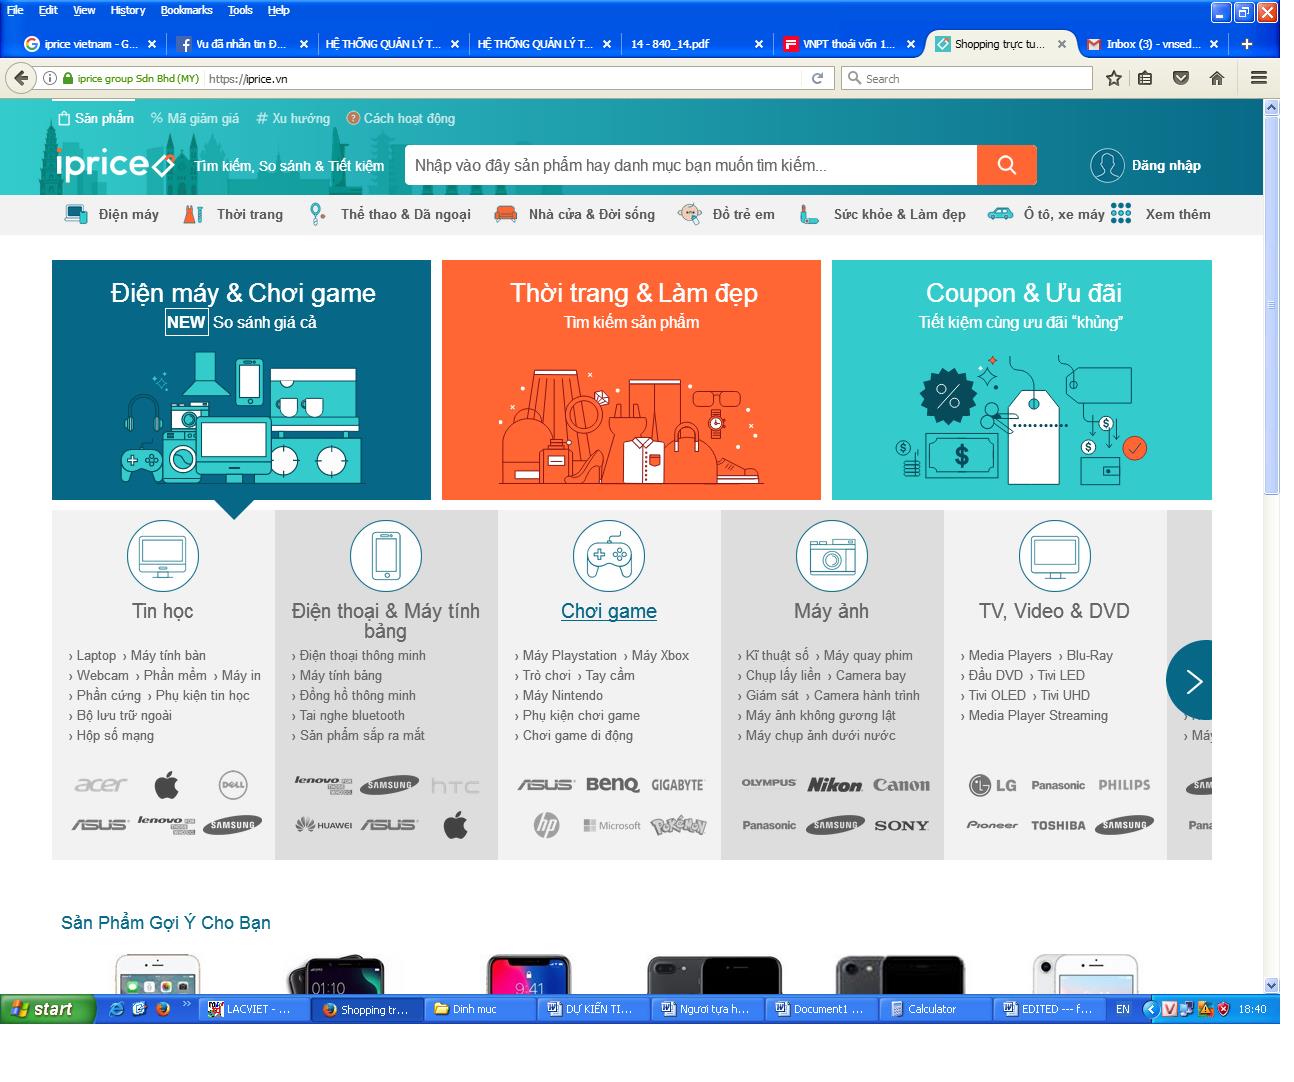The image size is (1294, 1082).
Task: Open the Tin học computer icon
Action: point(163,556)
